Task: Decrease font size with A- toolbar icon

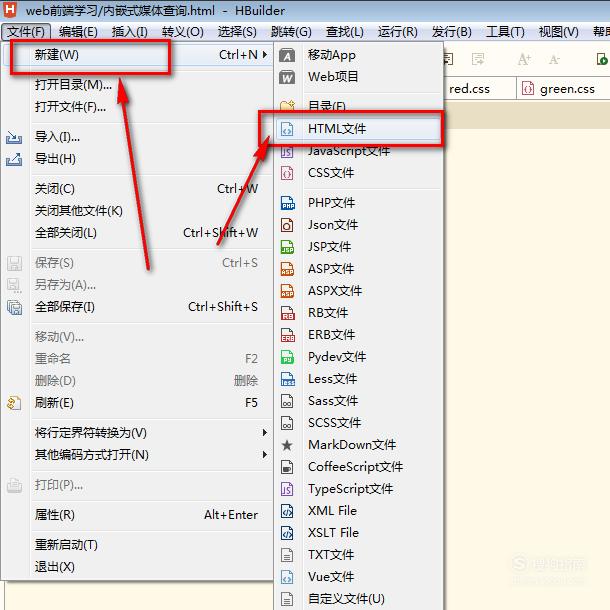Action: pos(554,60)
